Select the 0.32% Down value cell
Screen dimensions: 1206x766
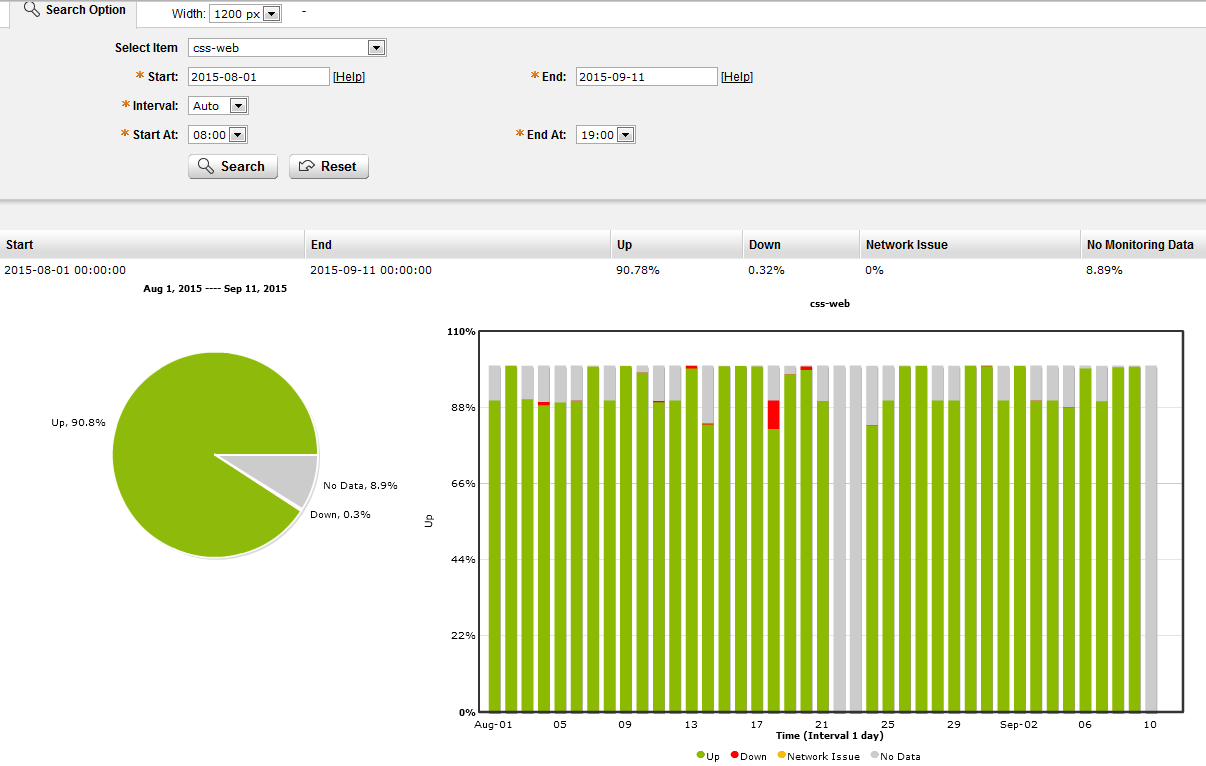pos(766,270)
